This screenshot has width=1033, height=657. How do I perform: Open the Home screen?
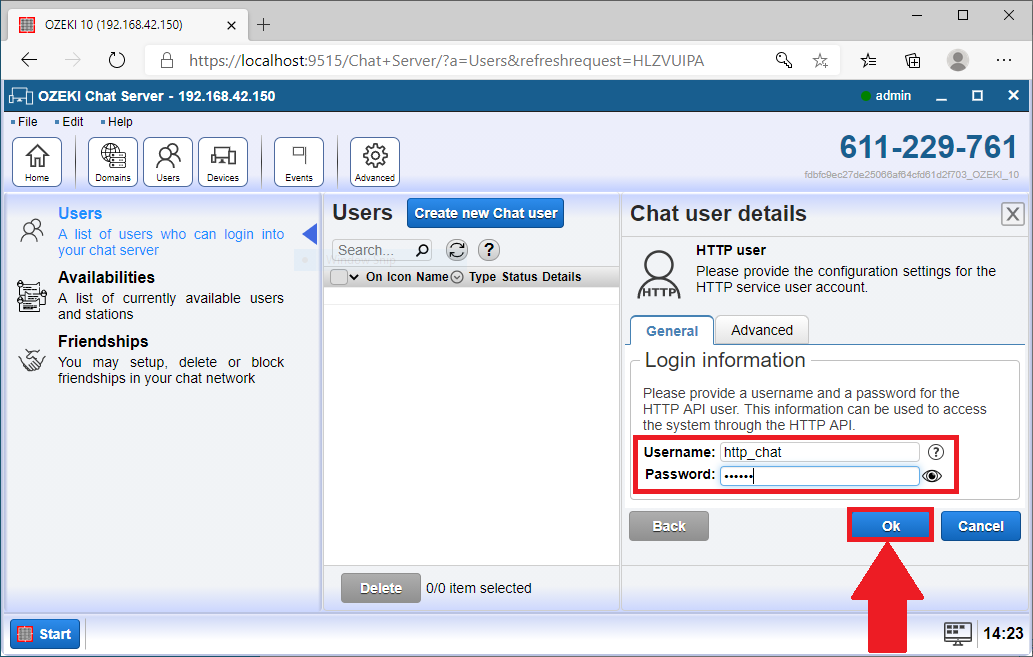(37, 160)
